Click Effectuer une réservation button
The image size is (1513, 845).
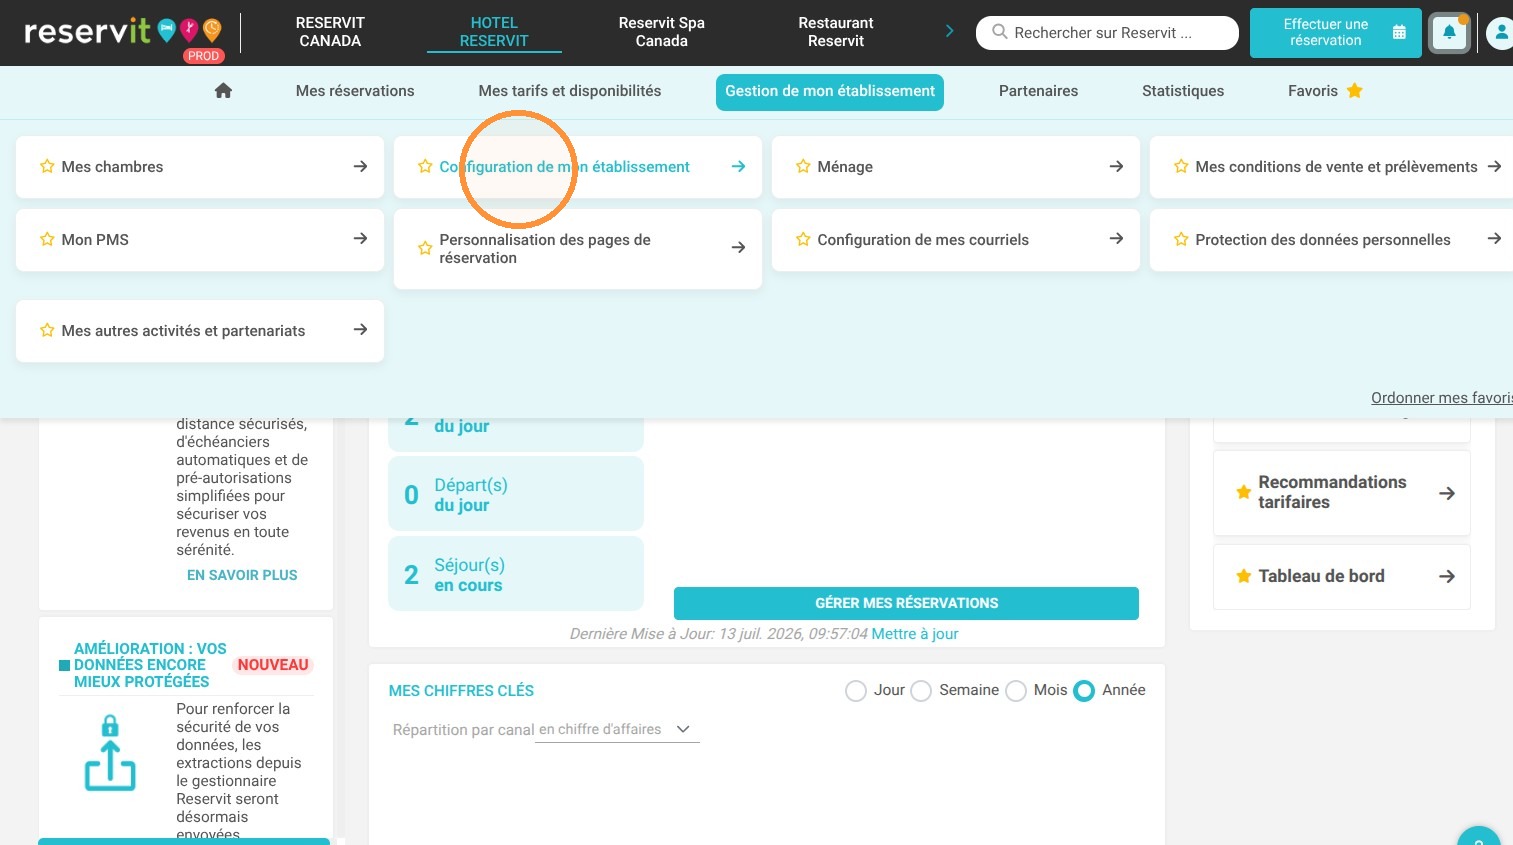coord(1335,33)
